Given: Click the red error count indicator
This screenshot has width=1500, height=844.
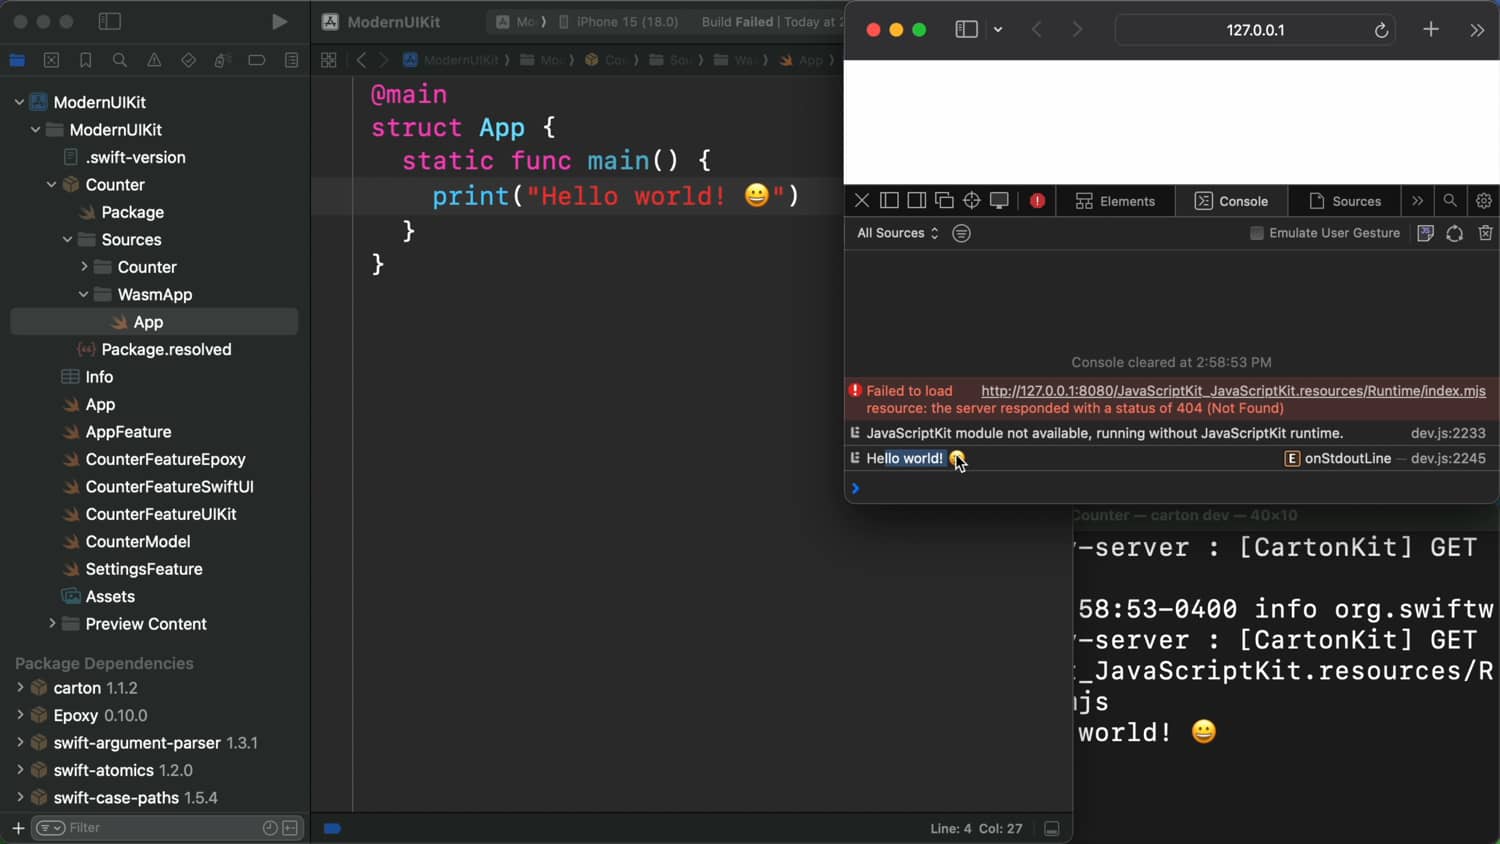Looking at the screenshot, I should [x=1037, y=201].
